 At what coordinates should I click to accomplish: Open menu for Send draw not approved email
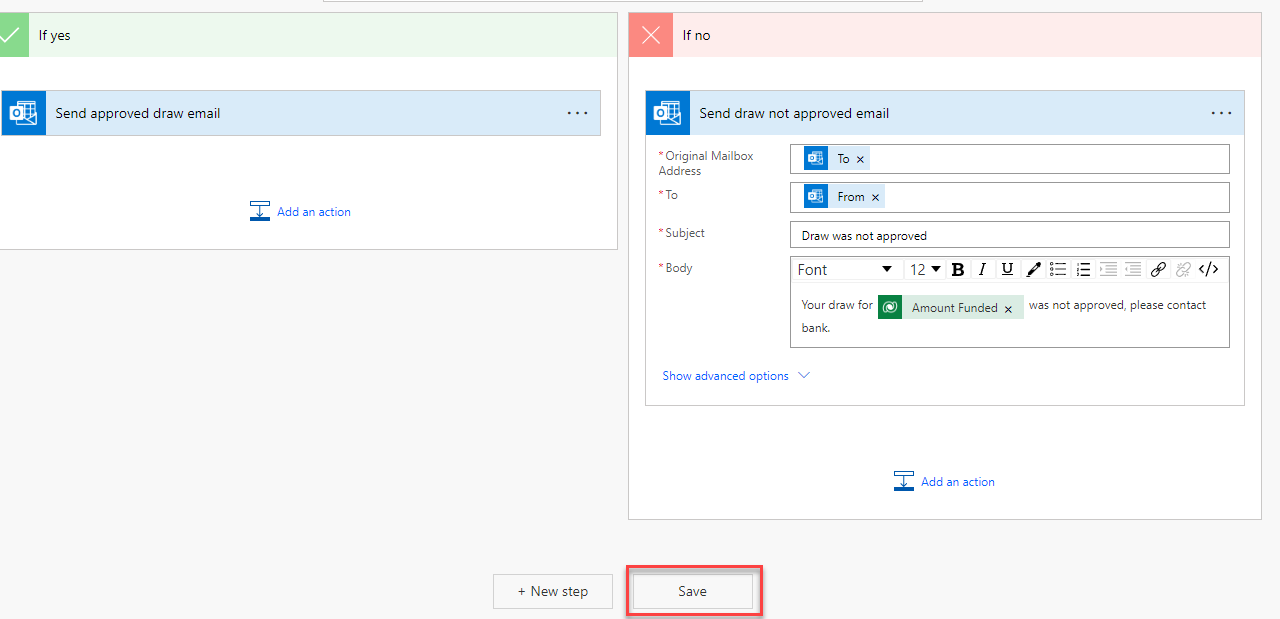1221,113
